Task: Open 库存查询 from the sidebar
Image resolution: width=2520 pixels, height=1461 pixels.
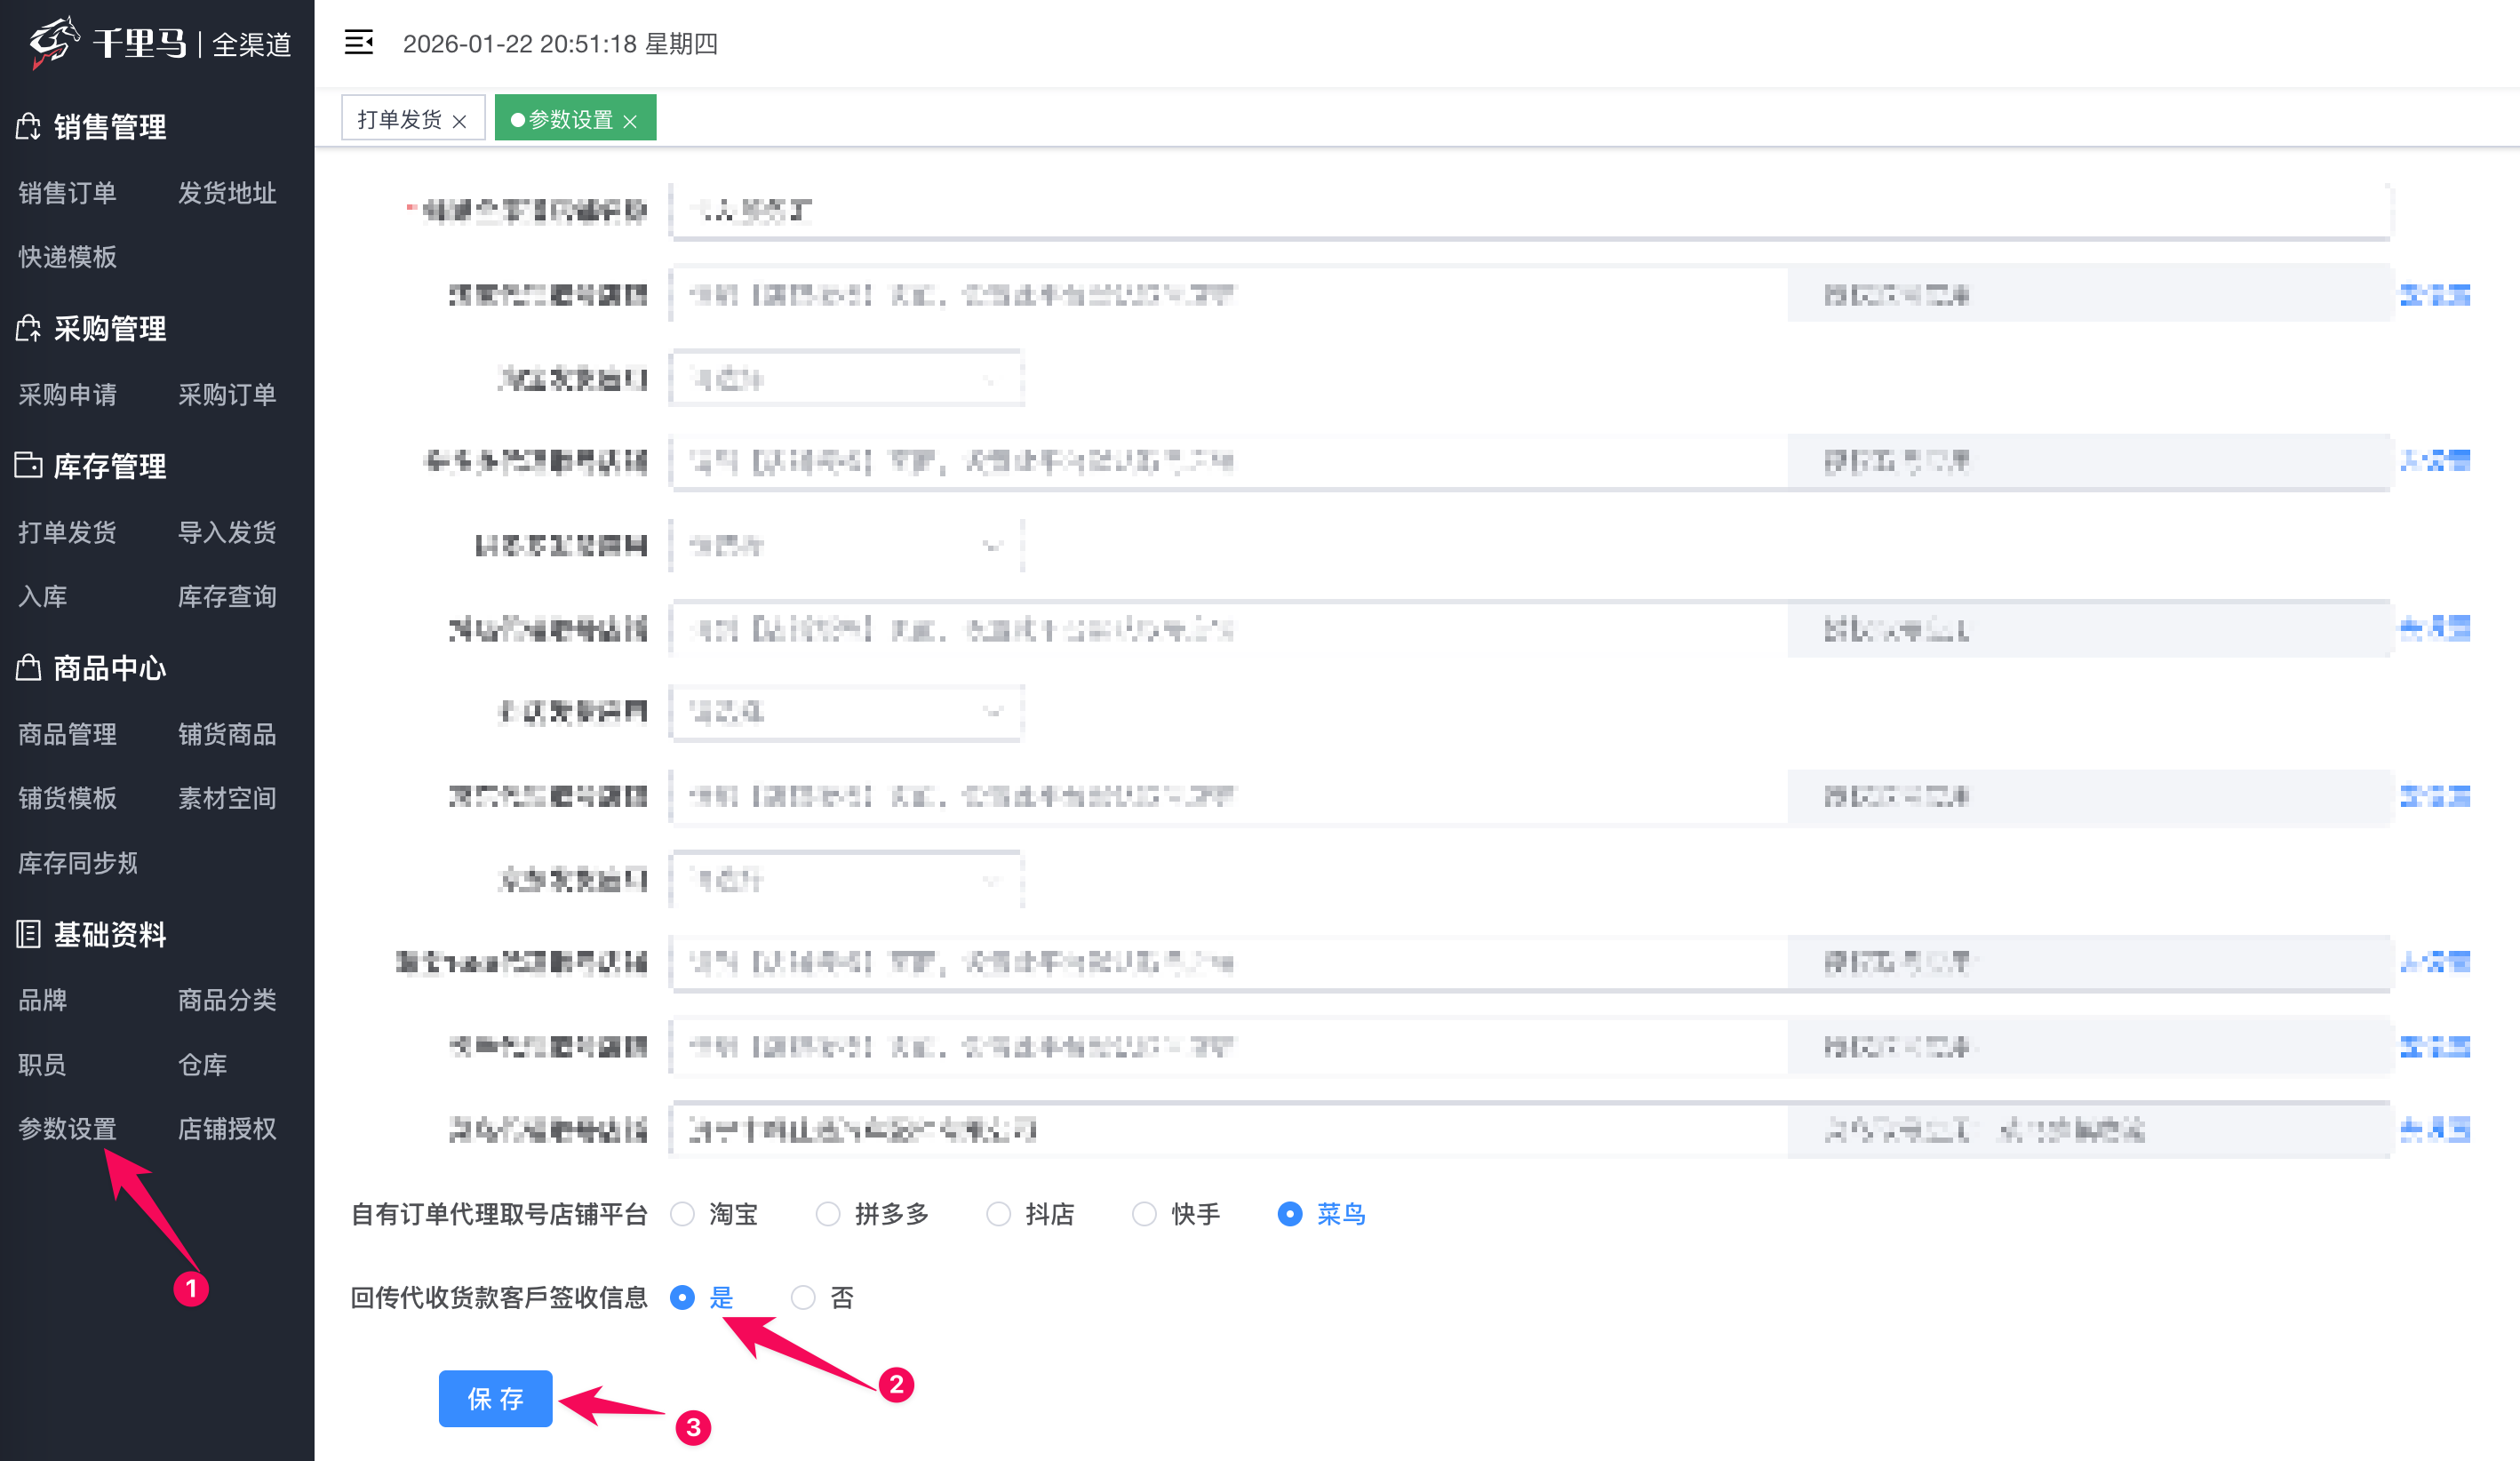Action: pos(227,596)
